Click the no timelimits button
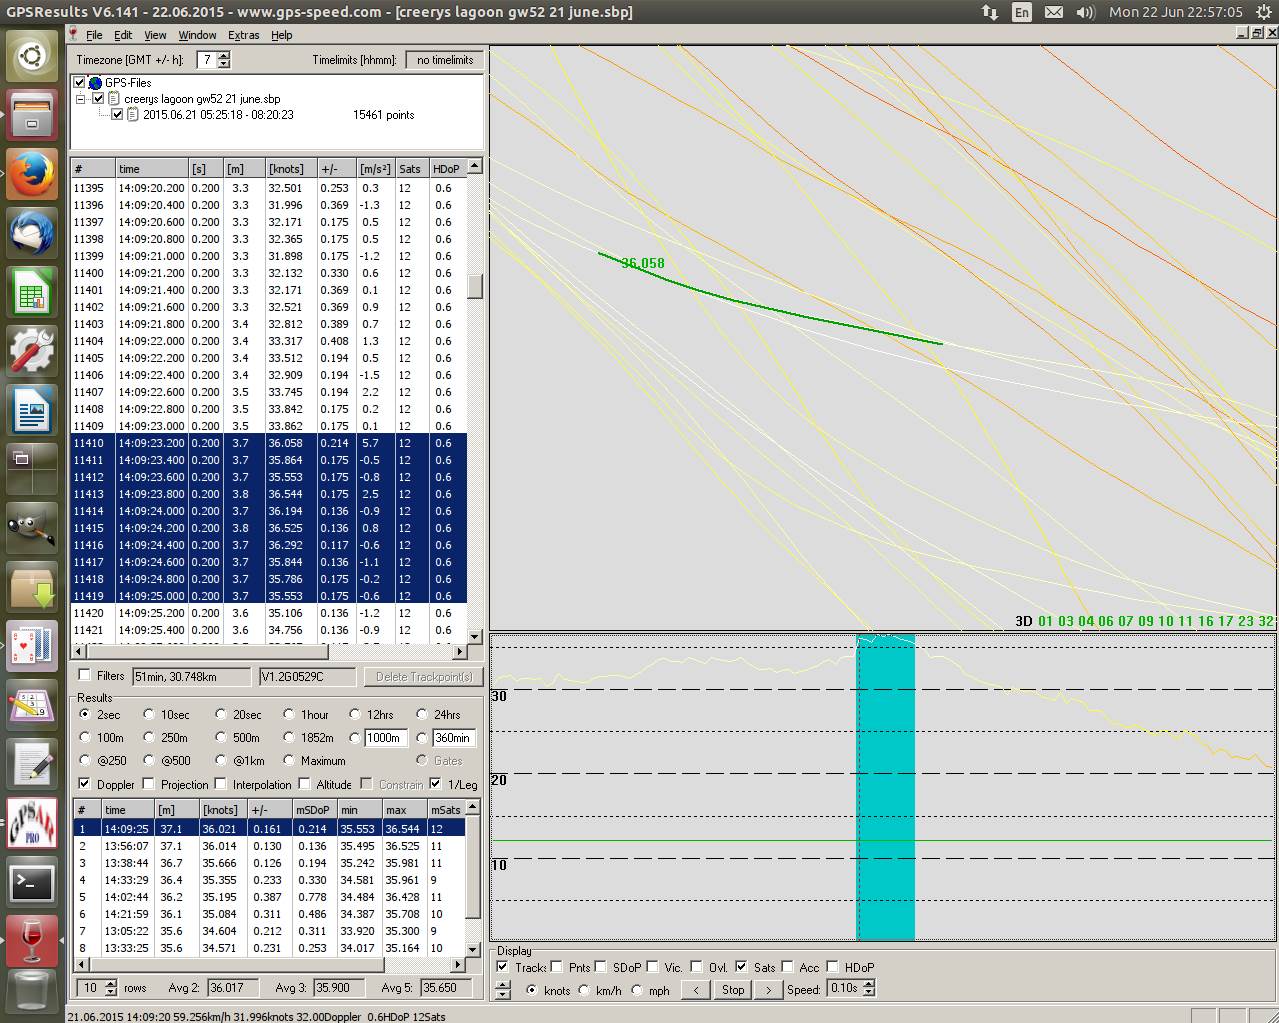1279x1023 pixels. [445, 60]
